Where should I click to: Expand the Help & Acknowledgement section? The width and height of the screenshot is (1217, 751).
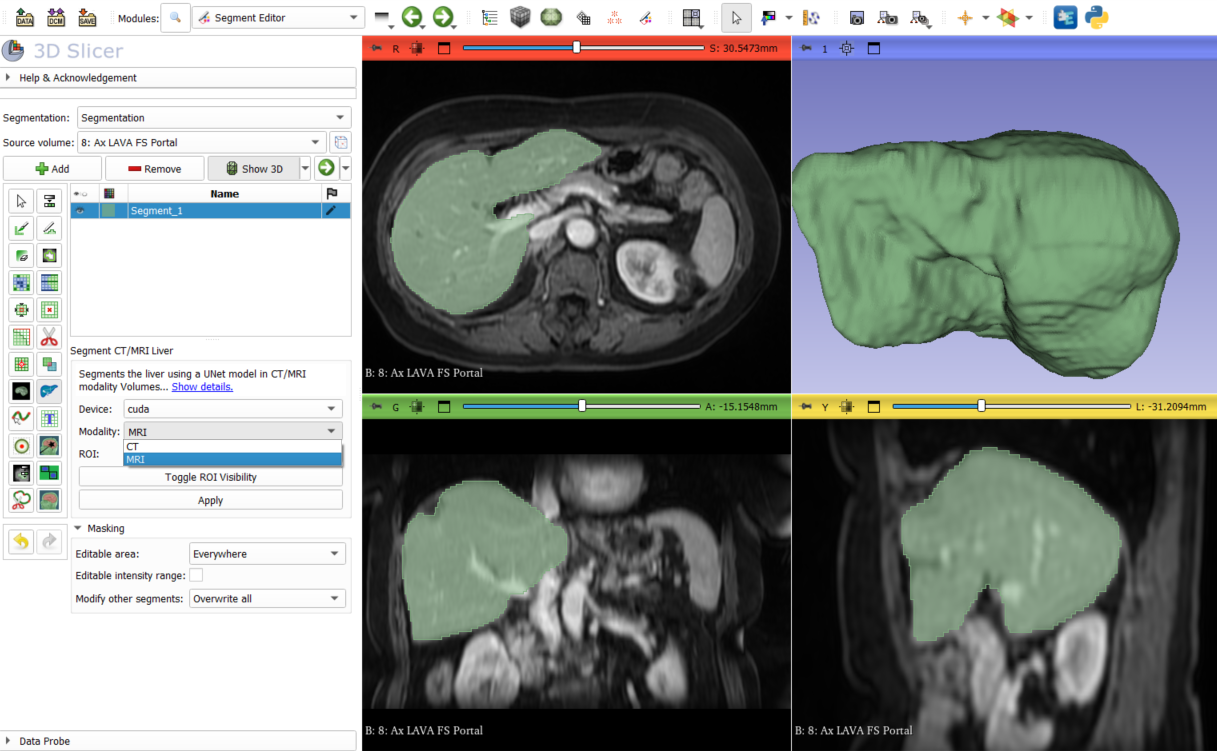click(78, 78)
